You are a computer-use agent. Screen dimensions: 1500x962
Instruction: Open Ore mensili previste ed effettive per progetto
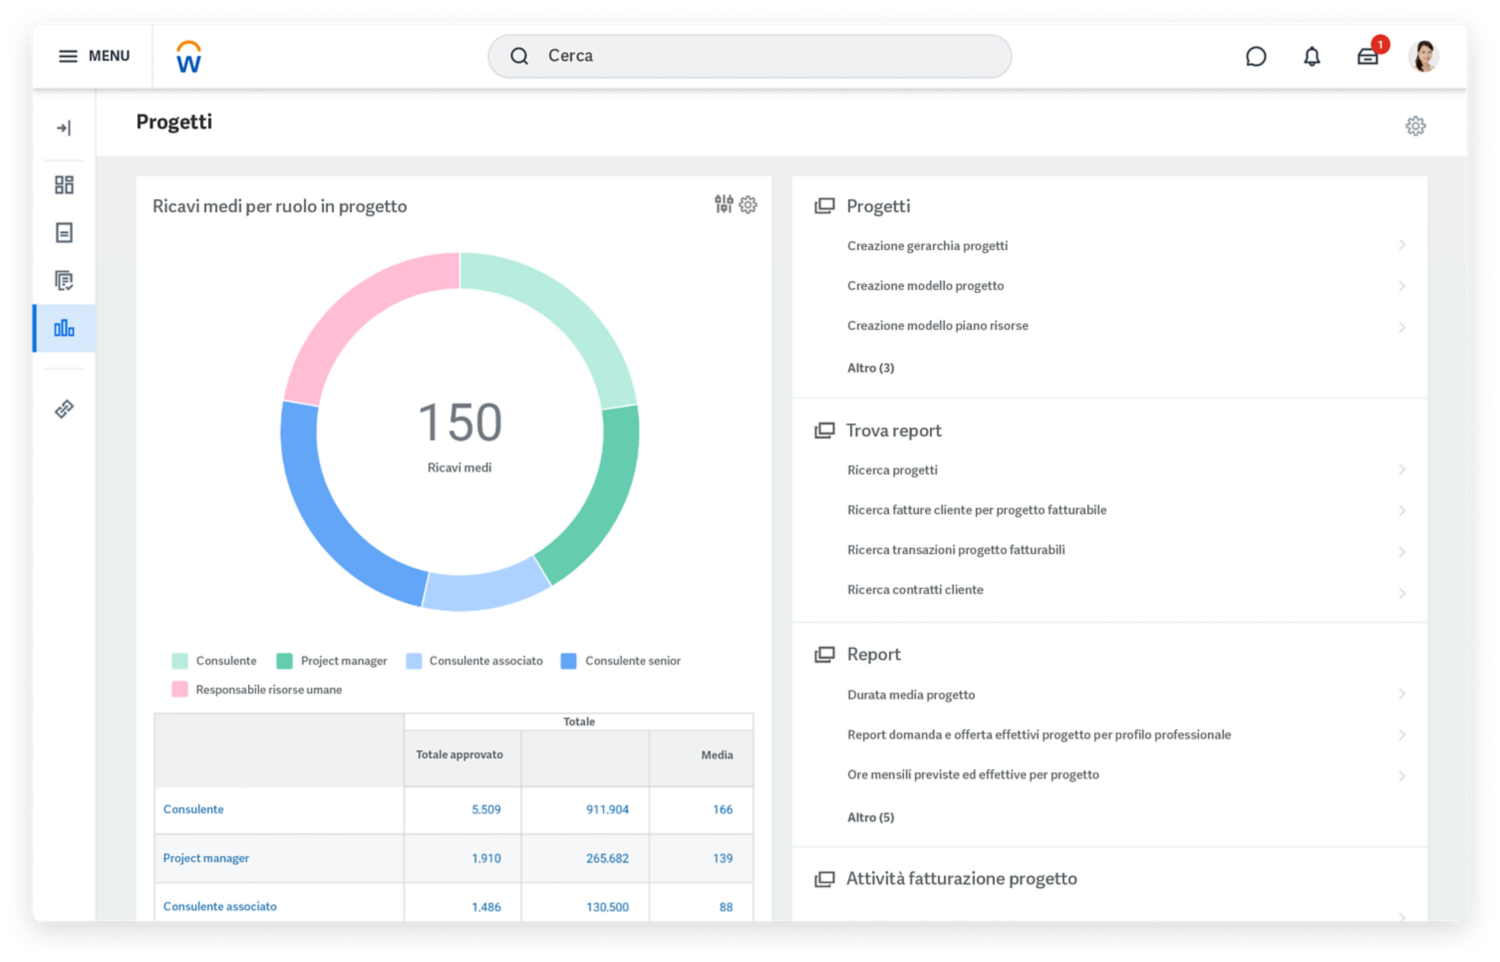point(973,775)
